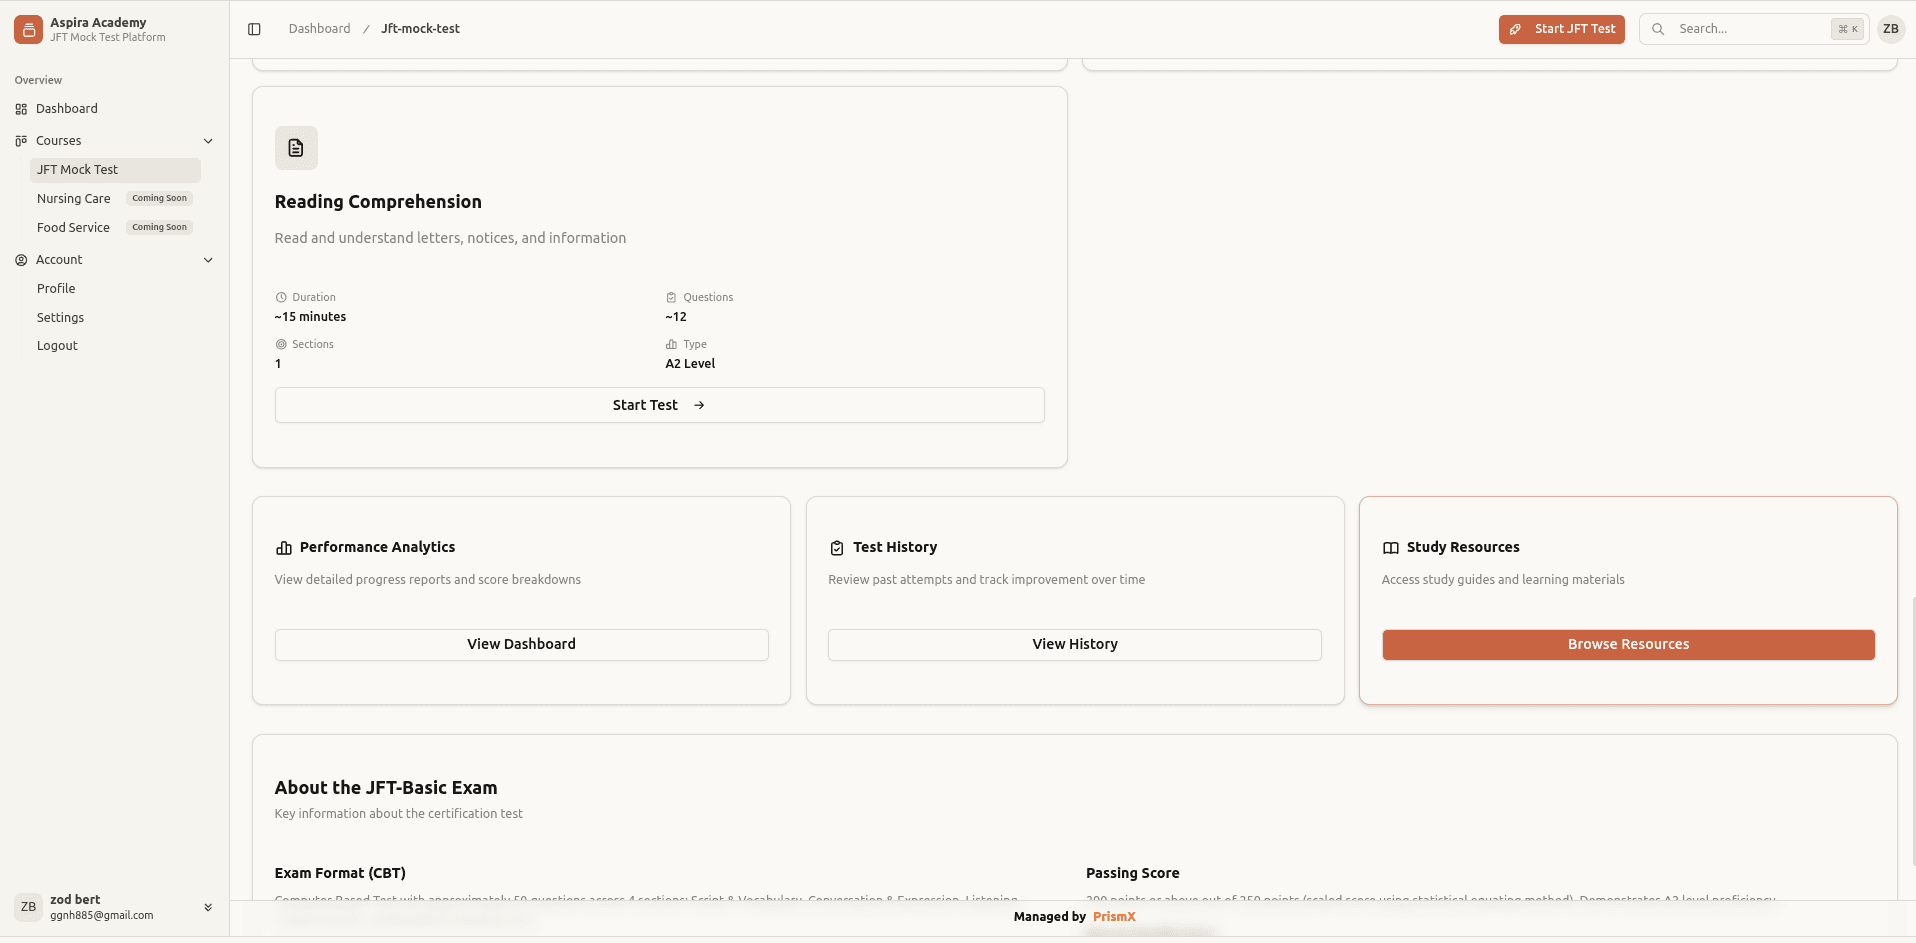Click the Test History clipboard icon
Screen dimensions: 1916x943
(x=837, y=548)
